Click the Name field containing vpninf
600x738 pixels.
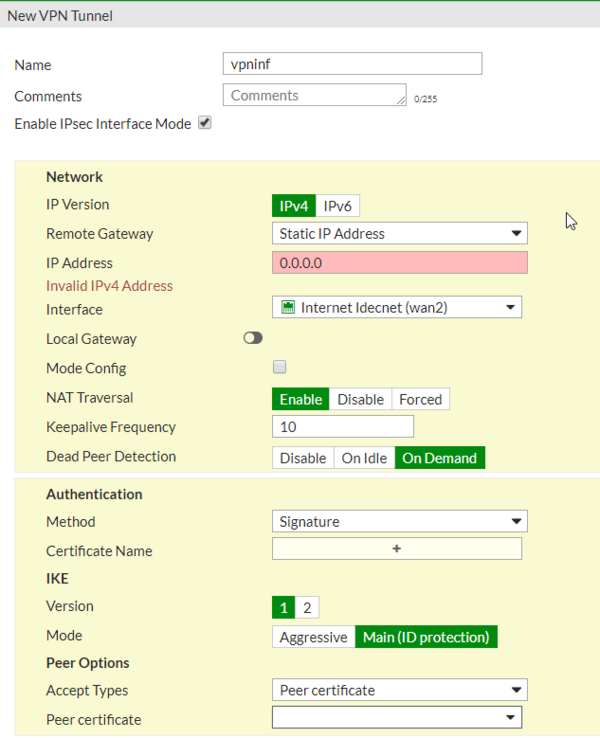click(x=352, y=64)
